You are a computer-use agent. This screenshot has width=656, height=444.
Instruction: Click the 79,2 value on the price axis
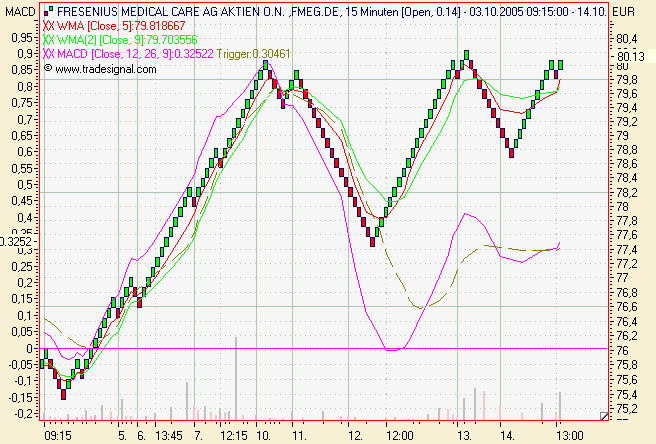pos(627,122)
